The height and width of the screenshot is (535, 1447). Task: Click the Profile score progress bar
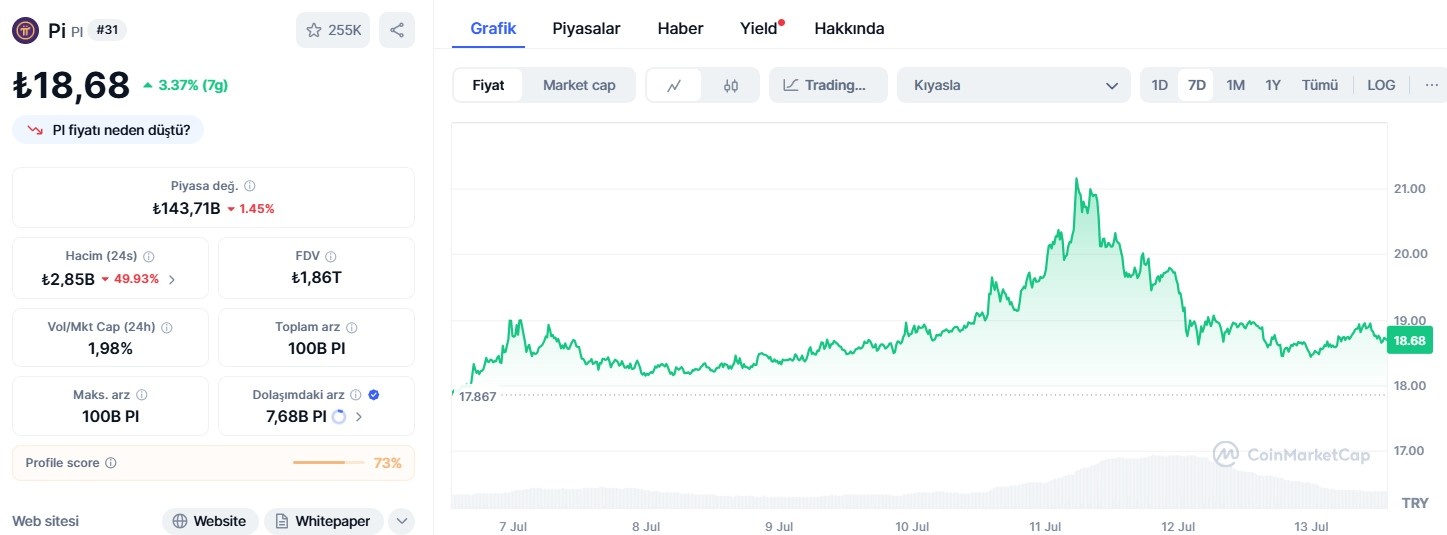328,463
